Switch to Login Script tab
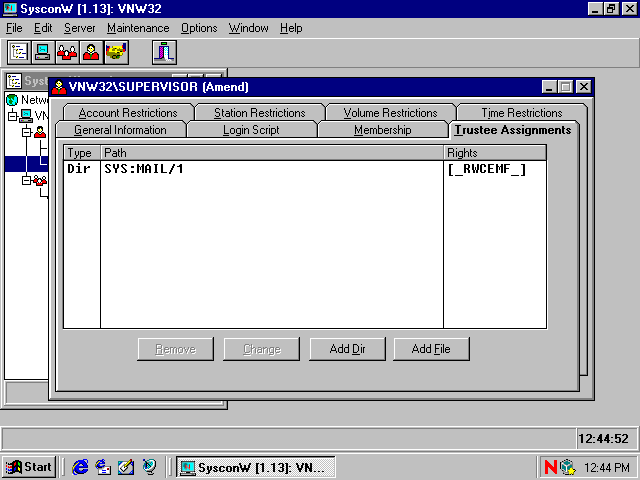 pyautogui.click(x=251, y=130)
